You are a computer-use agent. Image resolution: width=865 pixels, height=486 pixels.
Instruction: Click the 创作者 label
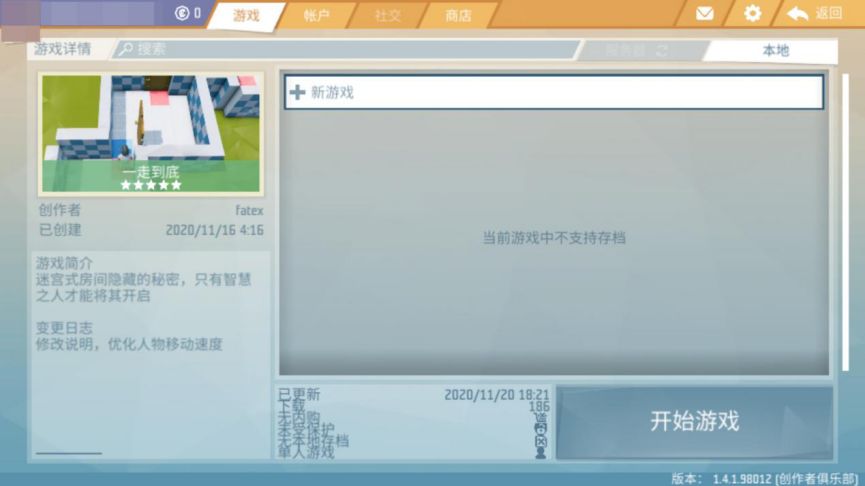[60, 210]
